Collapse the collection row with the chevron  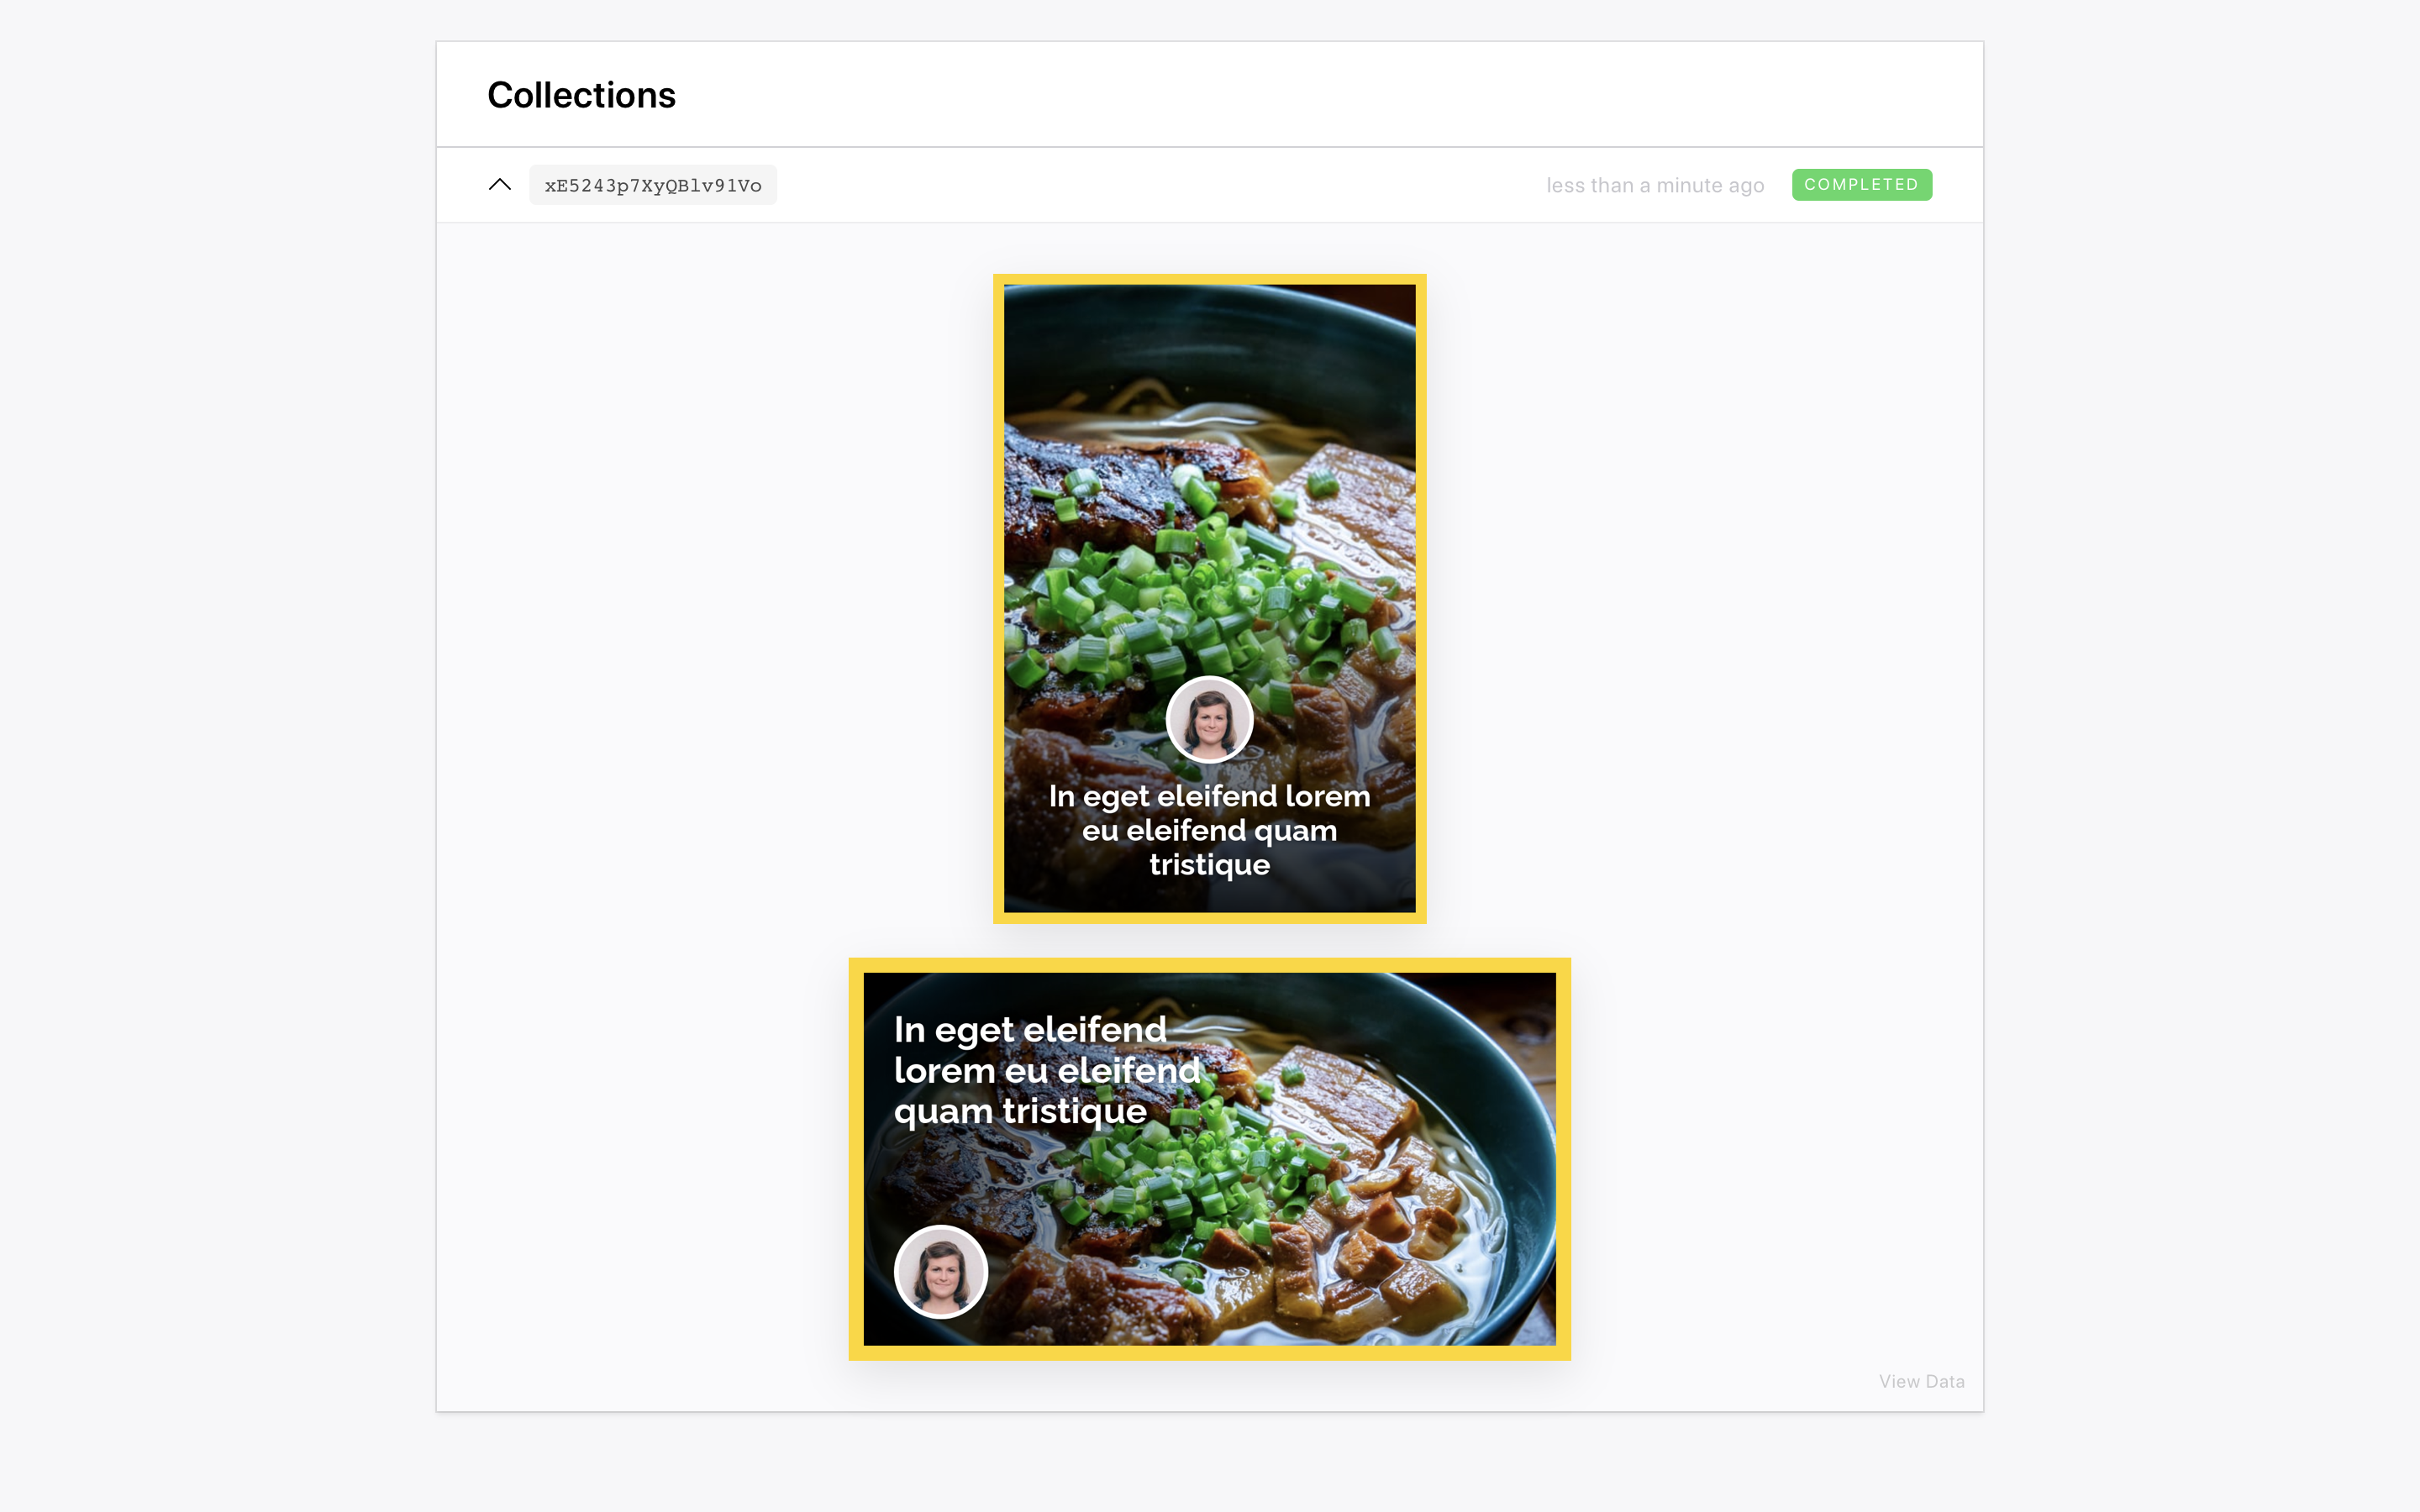[x=499, y=185]
